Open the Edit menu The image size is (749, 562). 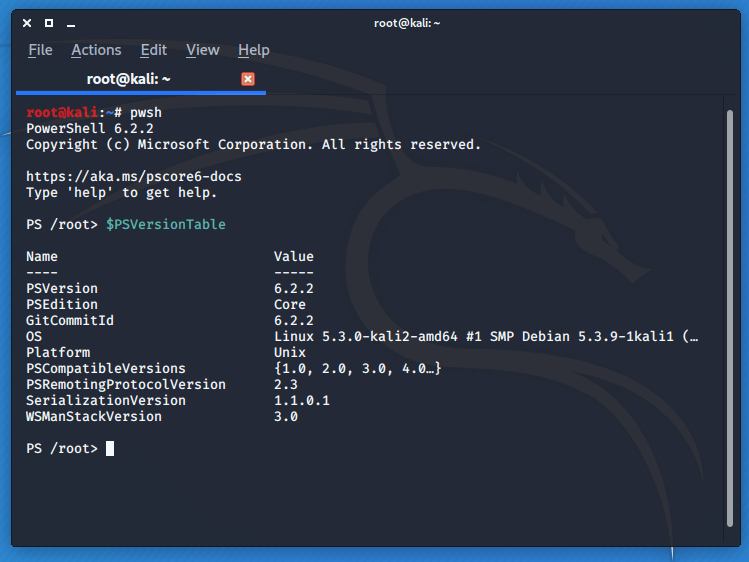click(153, 50)
